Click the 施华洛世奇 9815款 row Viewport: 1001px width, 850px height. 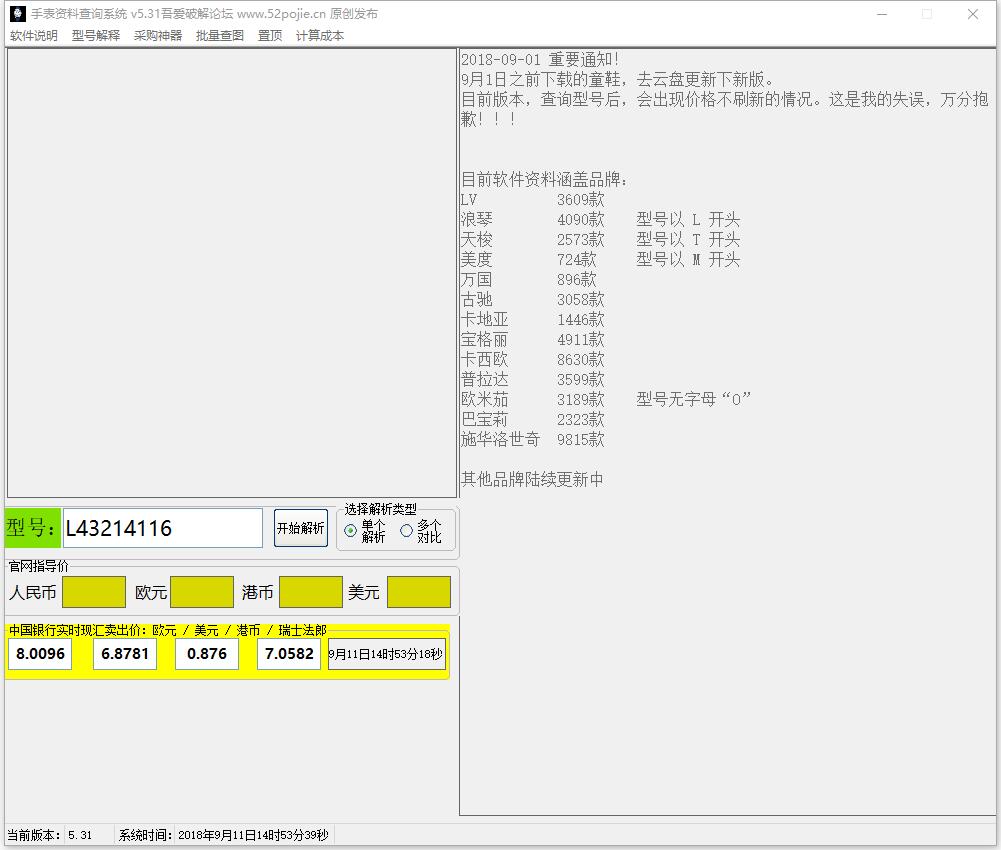[x=532, y=439]
